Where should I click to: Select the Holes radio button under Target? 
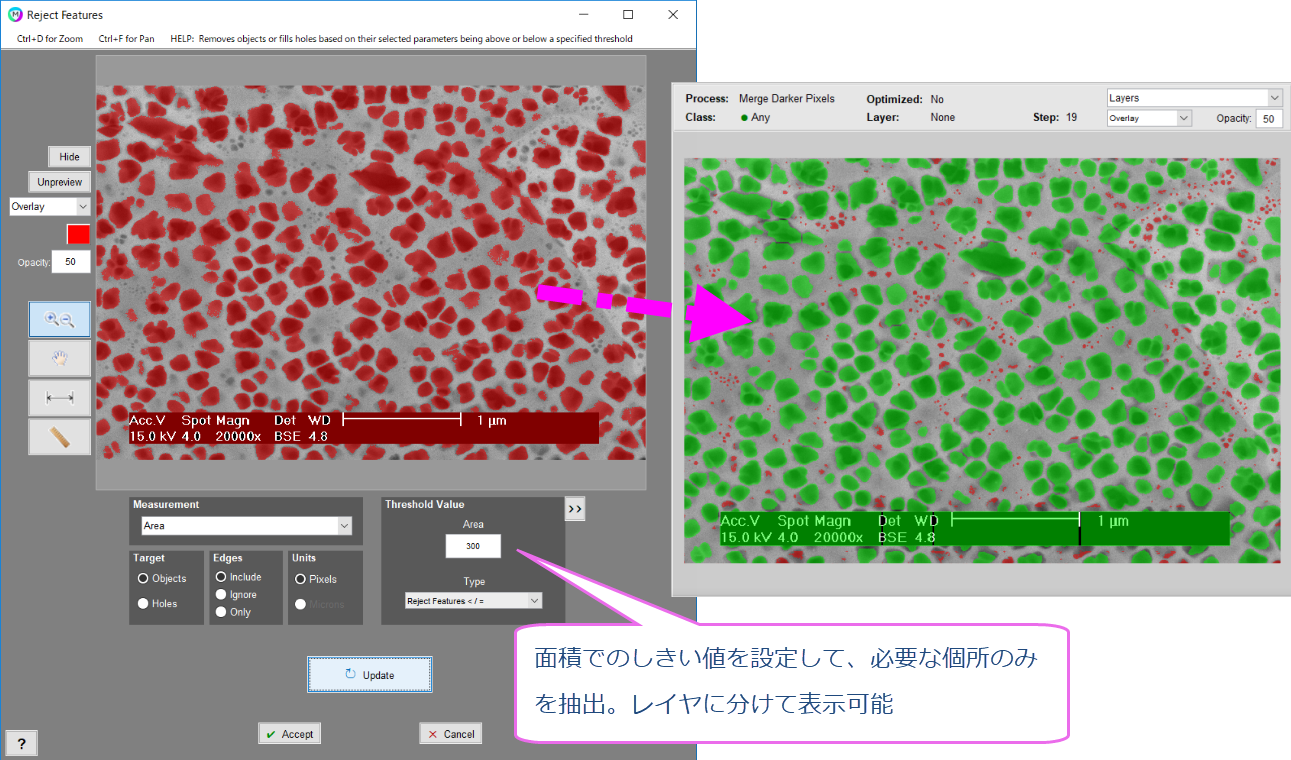[143, 603]
